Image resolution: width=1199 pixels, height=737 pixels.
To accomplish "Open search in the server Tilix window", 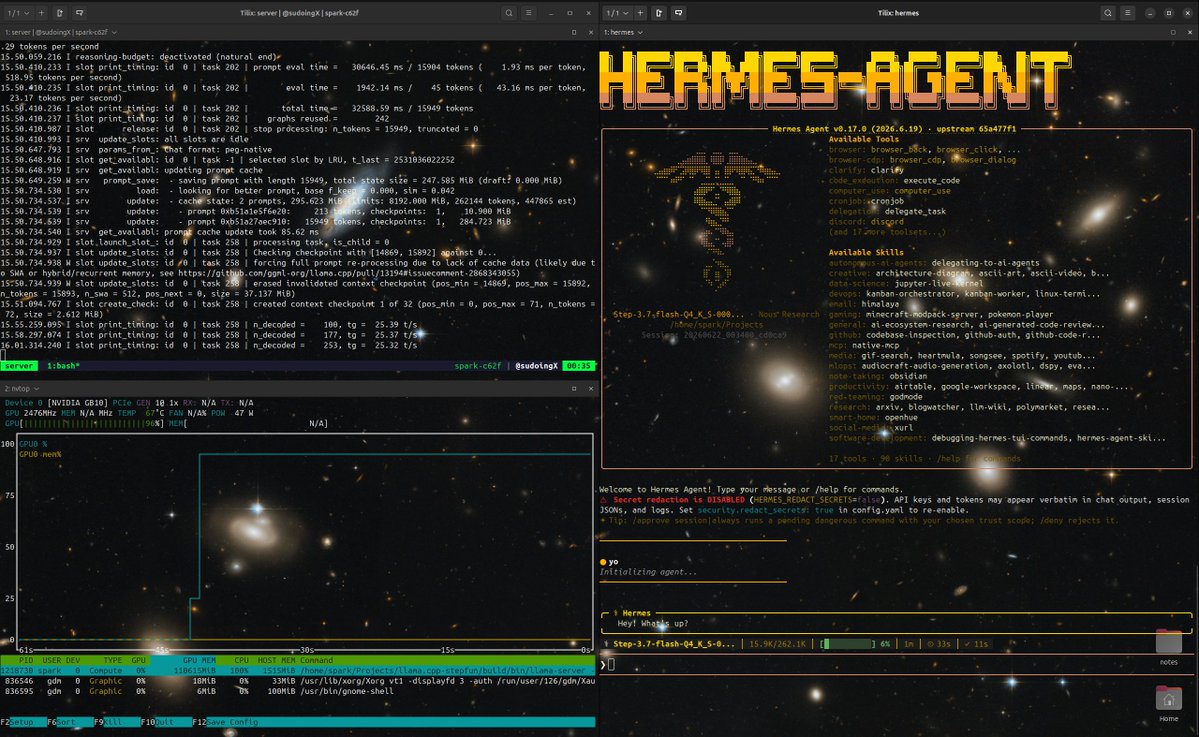I will [509, 13].
